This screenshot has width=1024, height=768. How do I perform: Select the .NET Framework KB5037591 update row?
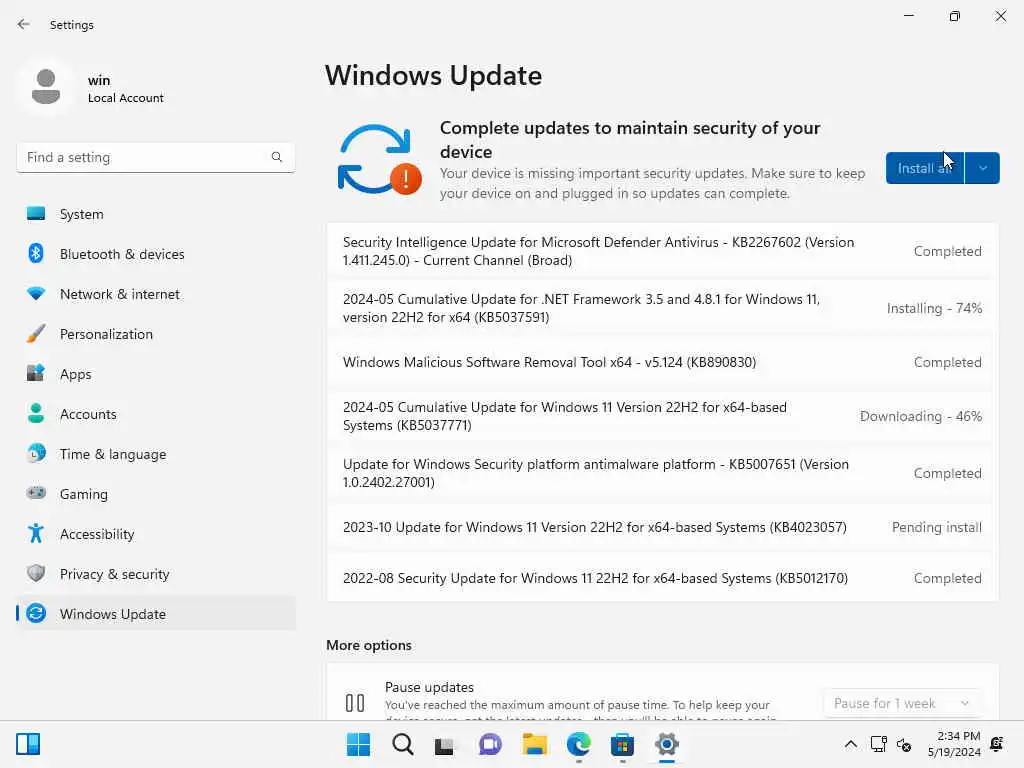pyautogui.click(x=662, y=308)
